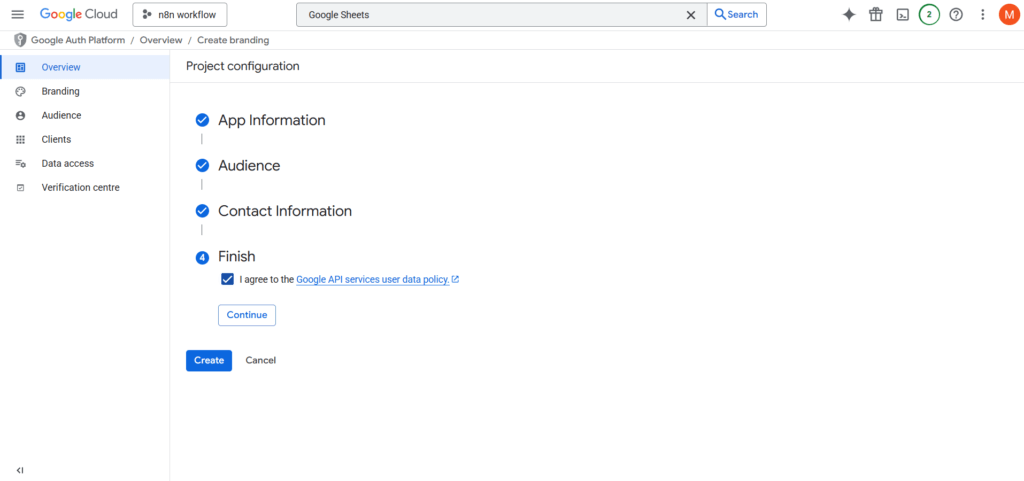The height and width of the screenshot is (481, 1024).
Task: Expand the Contact Information step
Action: pos(284,211)
